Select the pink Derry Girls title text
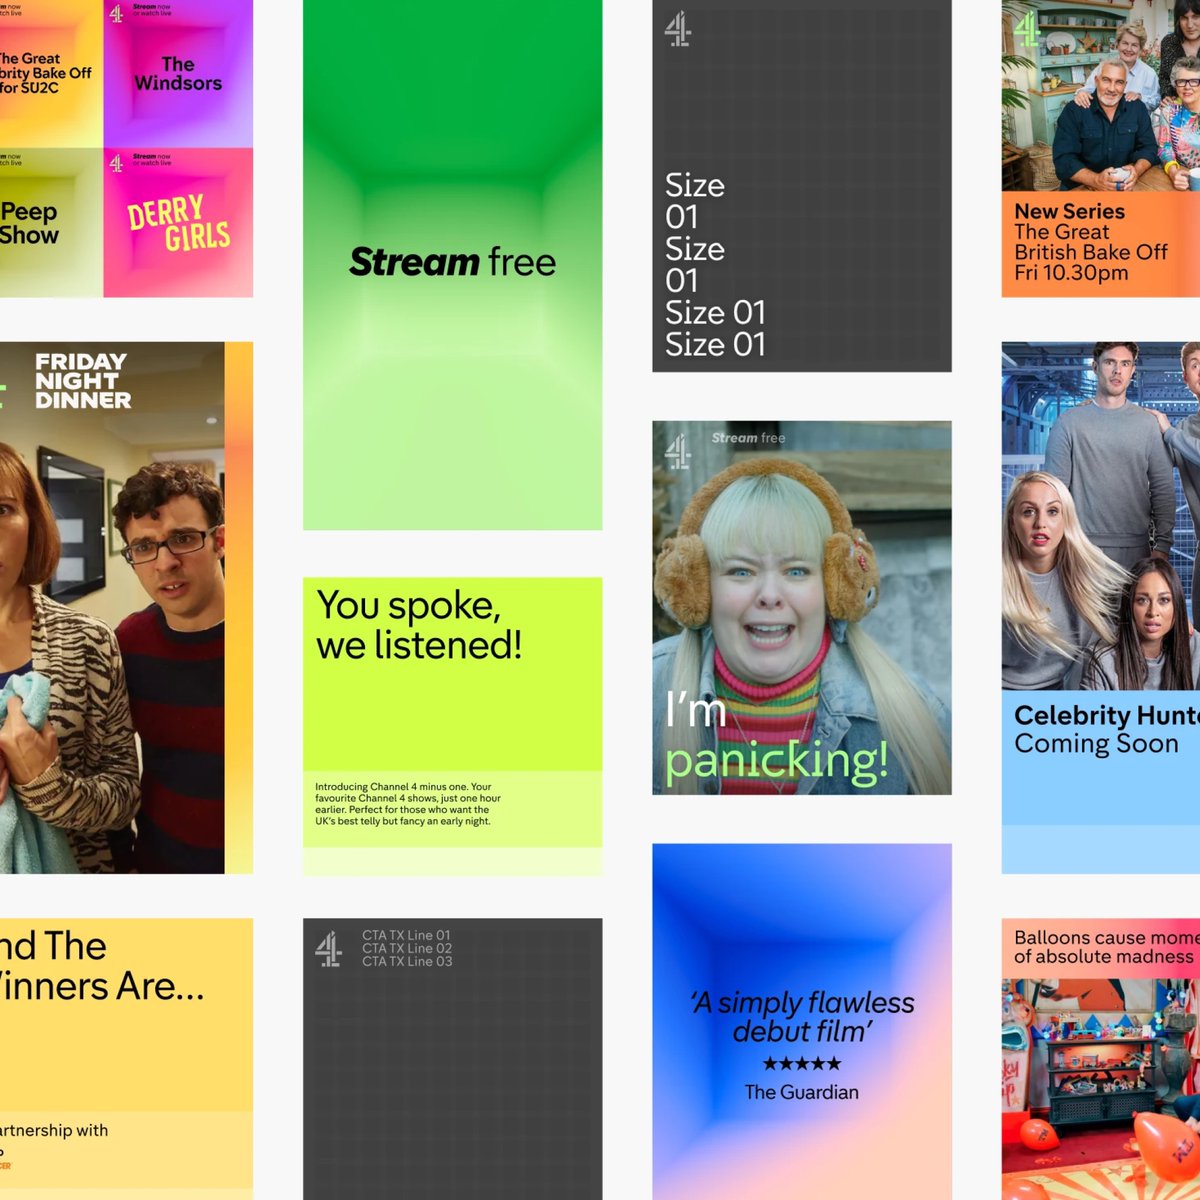This screenshot has height=1200, width=1200. (179, 222)
